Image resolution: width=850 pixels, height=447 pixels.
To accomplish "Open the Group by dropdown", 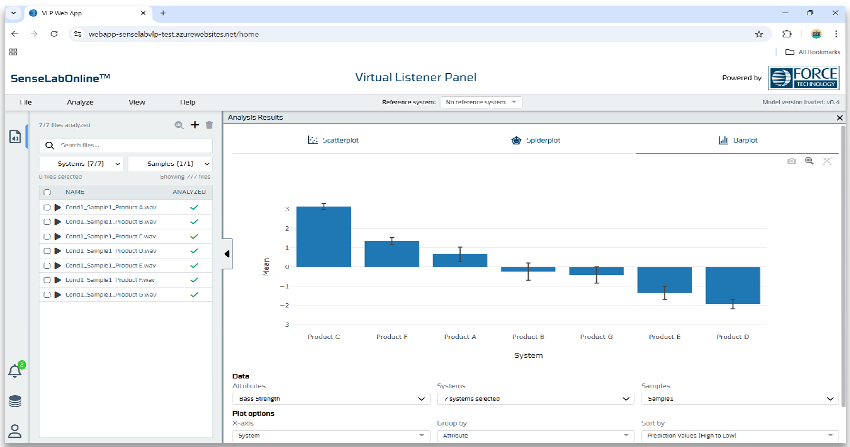I will pyautogui.click(x=536, y=436).
